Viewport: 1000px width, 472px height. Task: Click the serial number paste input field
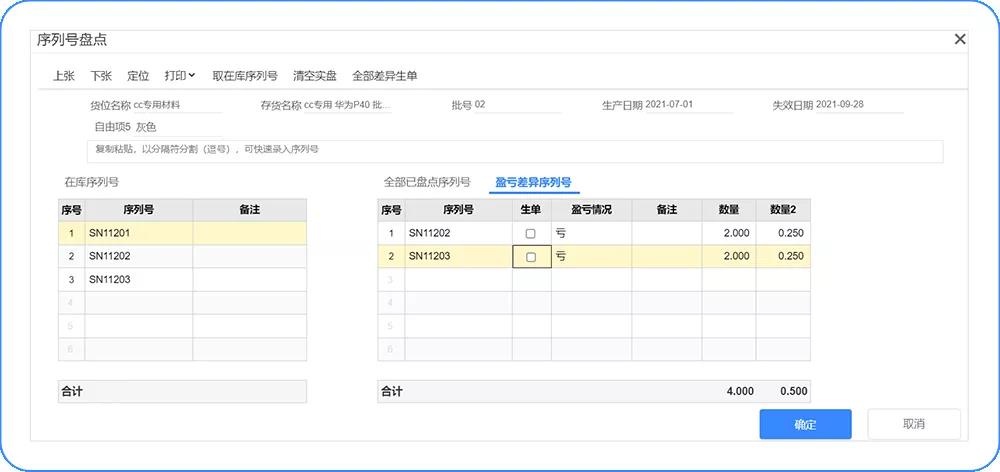(500, 150)
